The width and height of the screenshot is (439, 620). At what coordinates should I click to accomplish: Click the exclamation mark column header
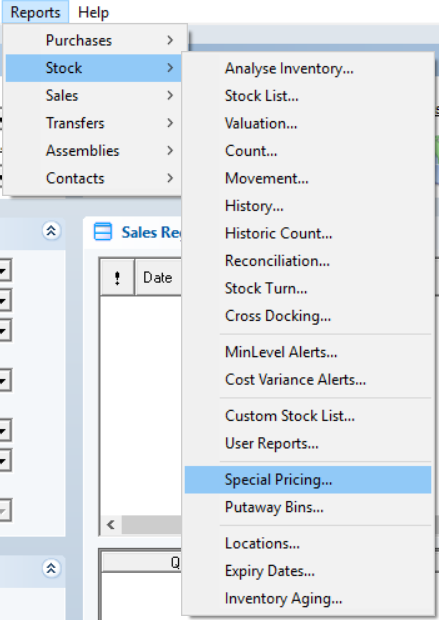tap(117, 278)
